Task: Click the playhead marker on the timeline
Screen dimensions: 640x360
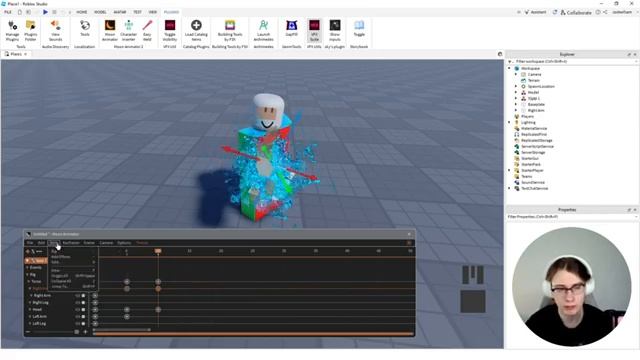Action: pyautogui.click(x=158, y=251)
